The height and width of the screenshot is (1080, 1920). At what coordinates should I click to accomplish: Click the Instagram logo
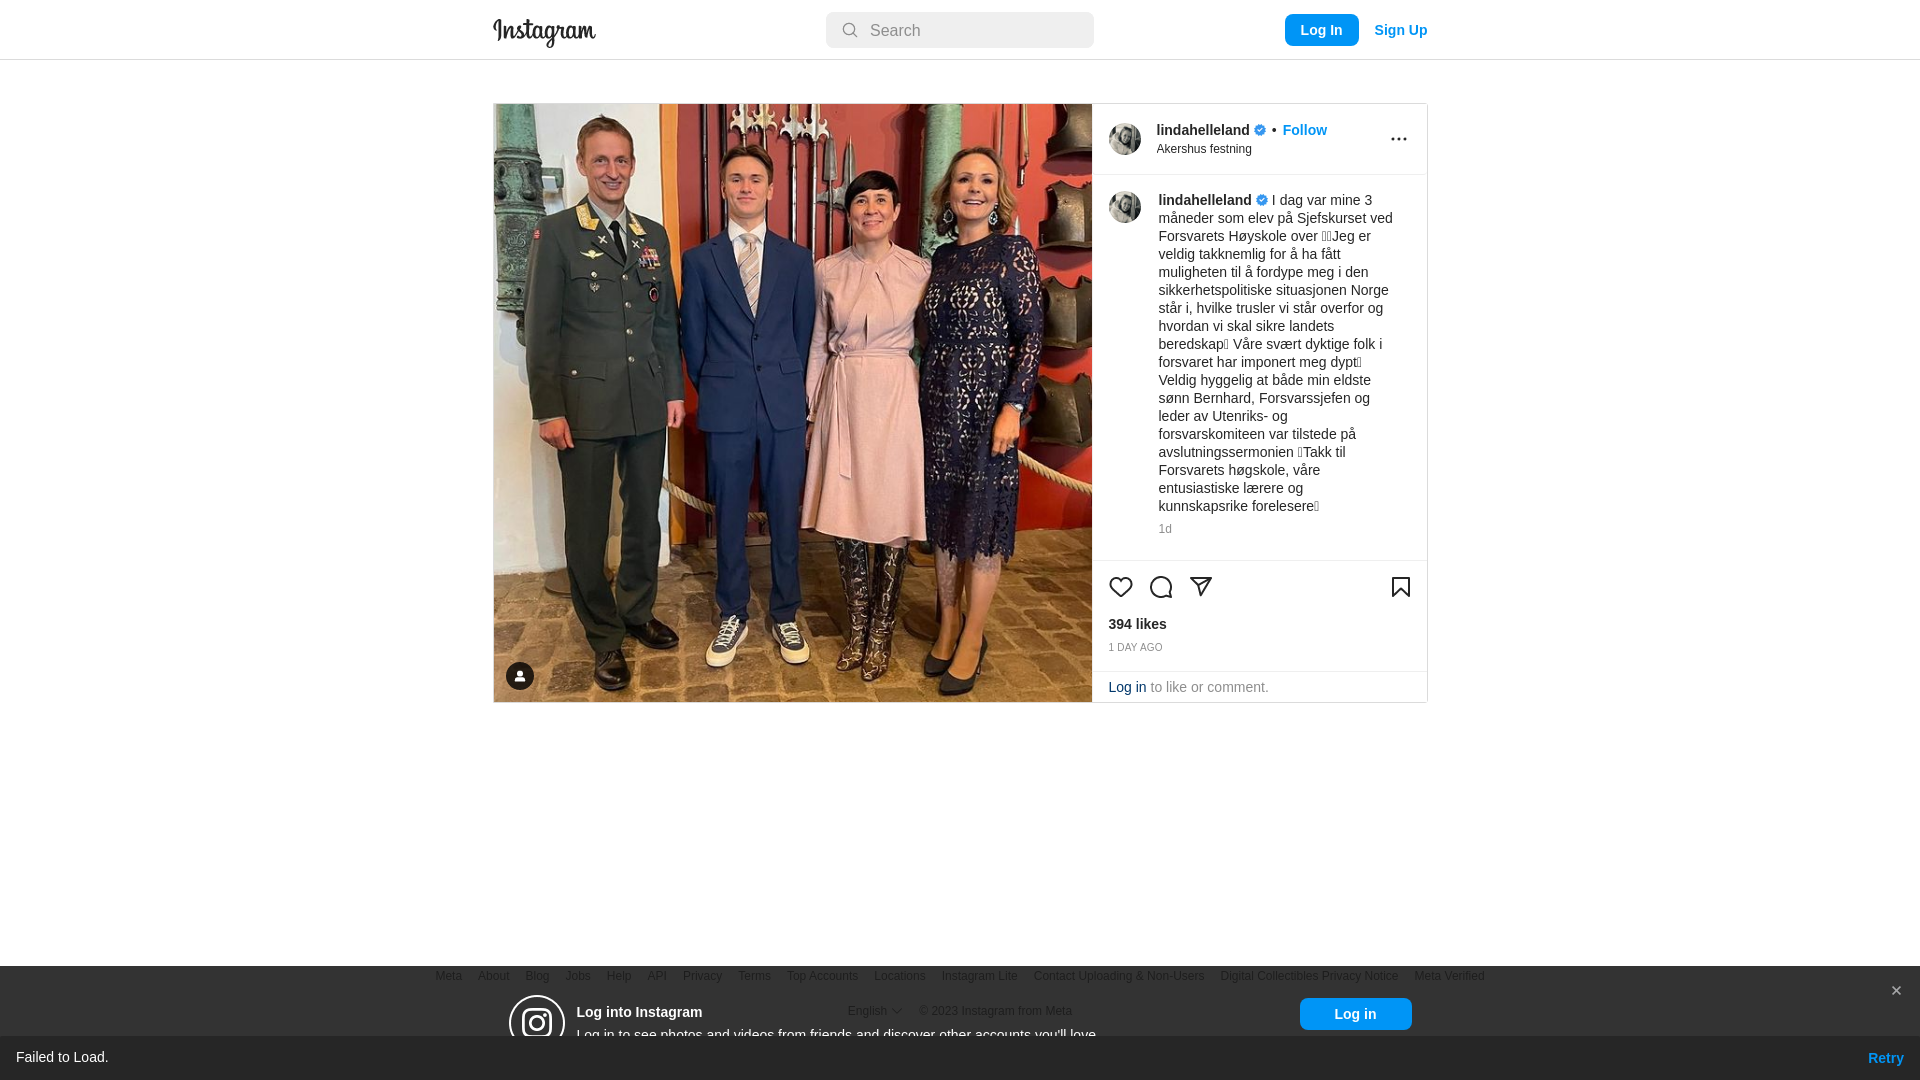point(544,32)
